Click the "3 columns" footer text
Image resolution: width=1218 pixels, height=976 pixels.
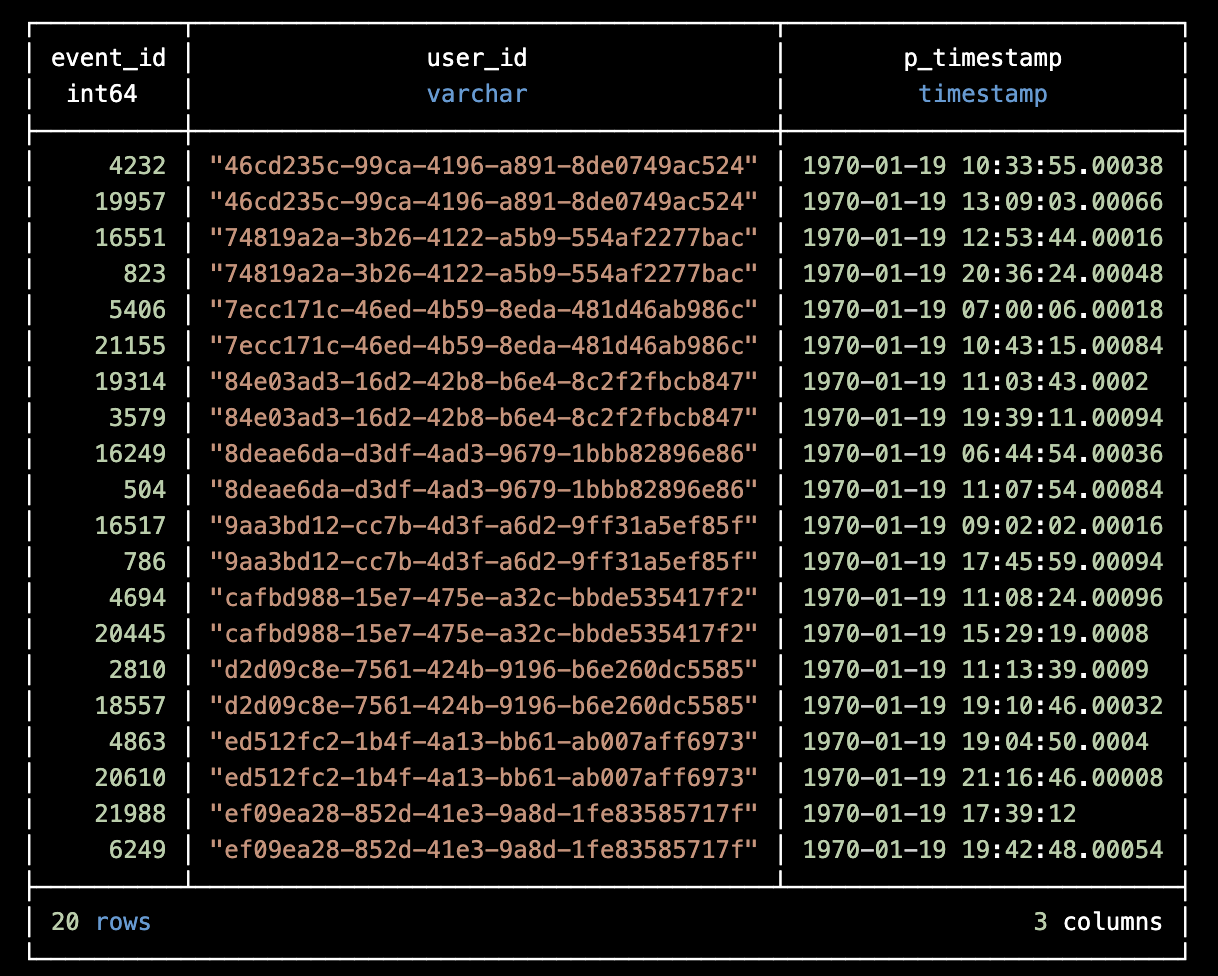[1098, 922]
